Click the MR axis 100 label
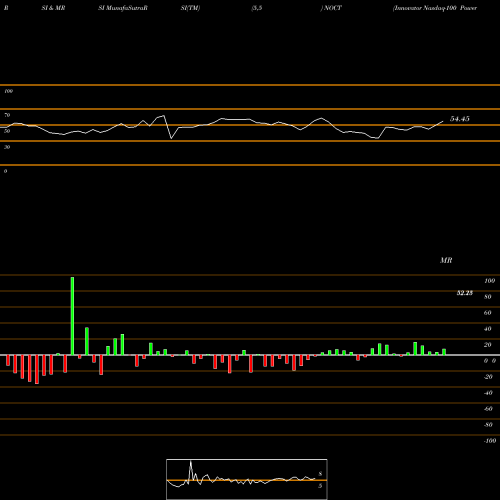Image resolution: width=500 pixels, height=500 pixels. pyautogui.click(x=490, y=281)
